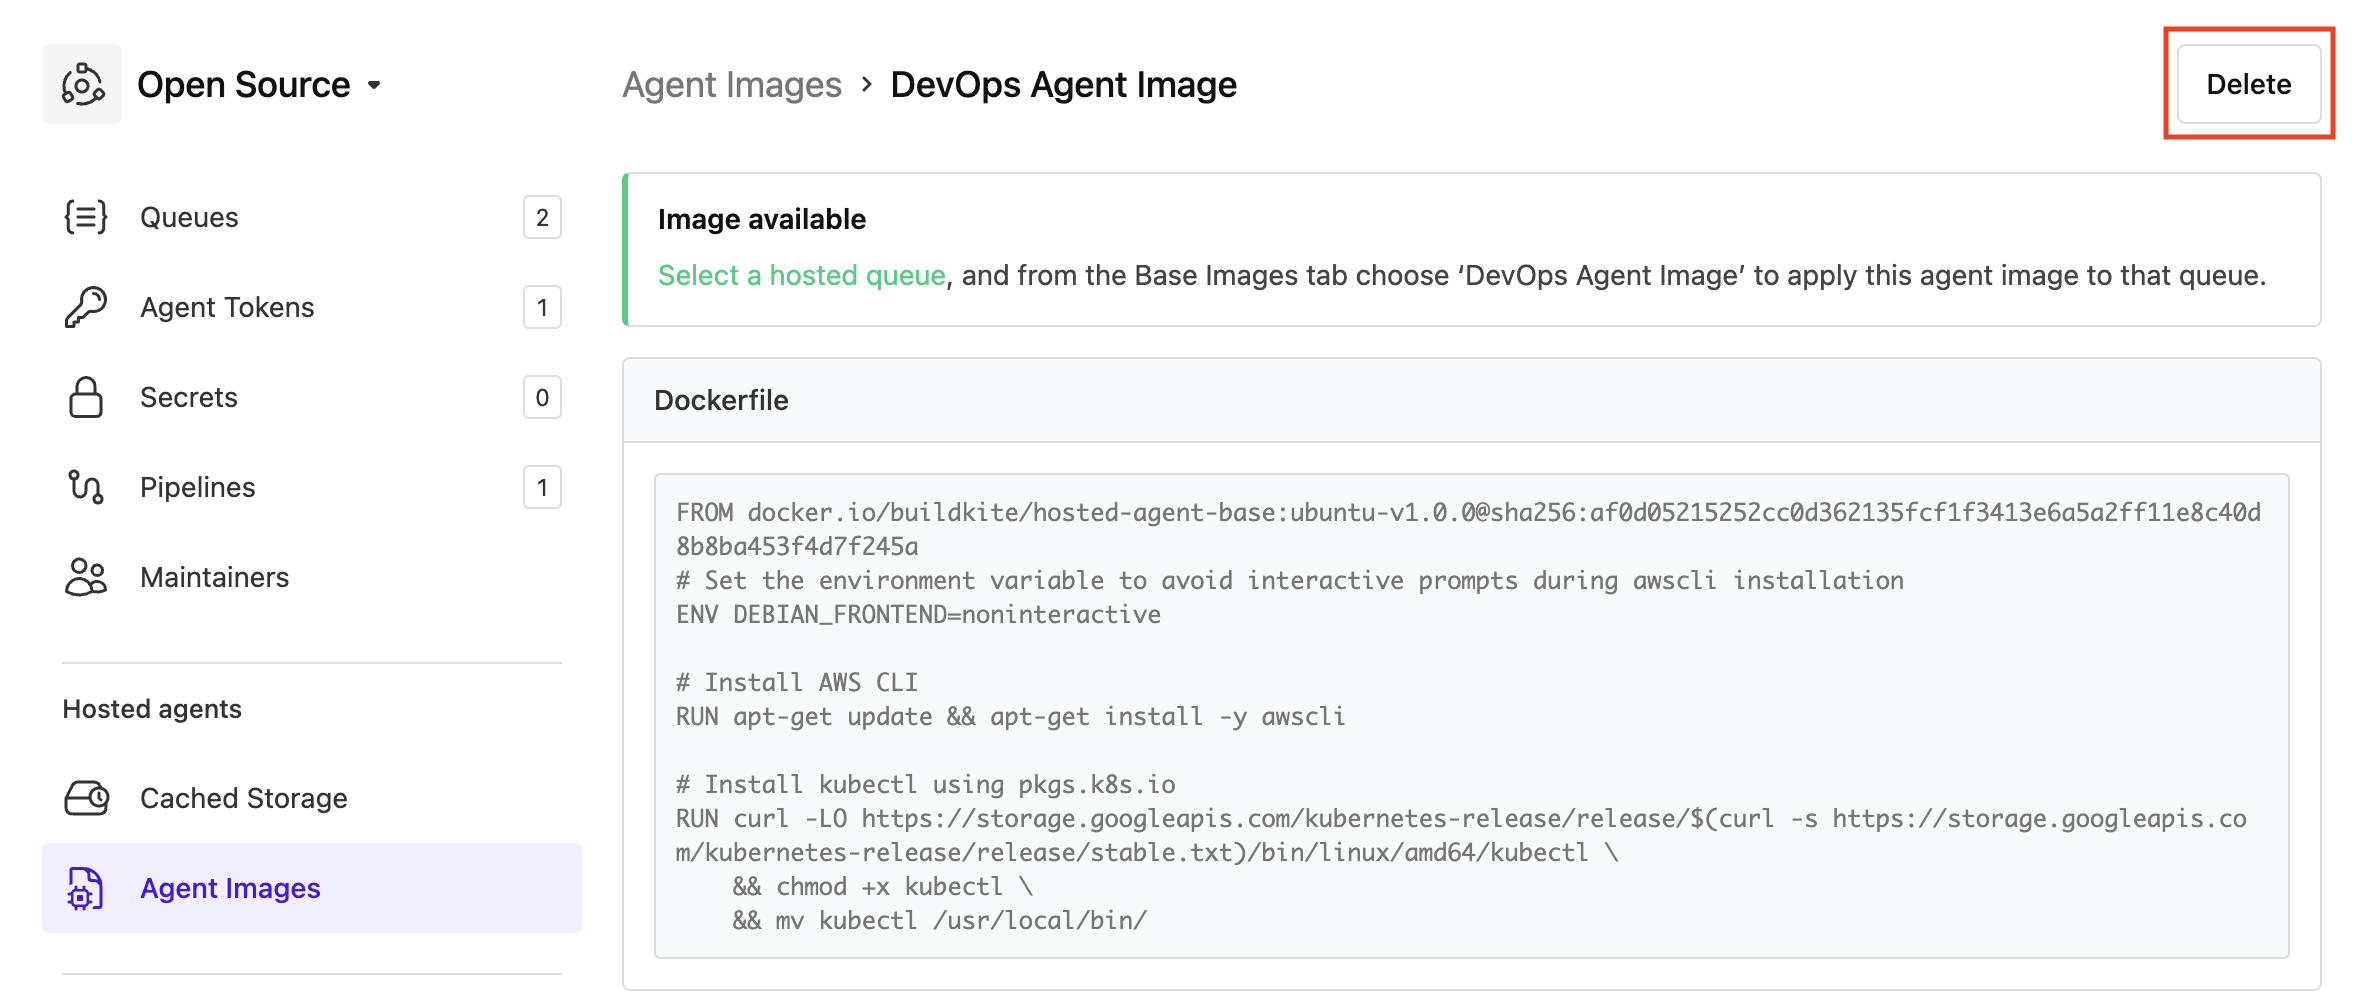The image size is (2378, 998).
Task: Open Queues from the sidebar
Action: pos(189,216)
